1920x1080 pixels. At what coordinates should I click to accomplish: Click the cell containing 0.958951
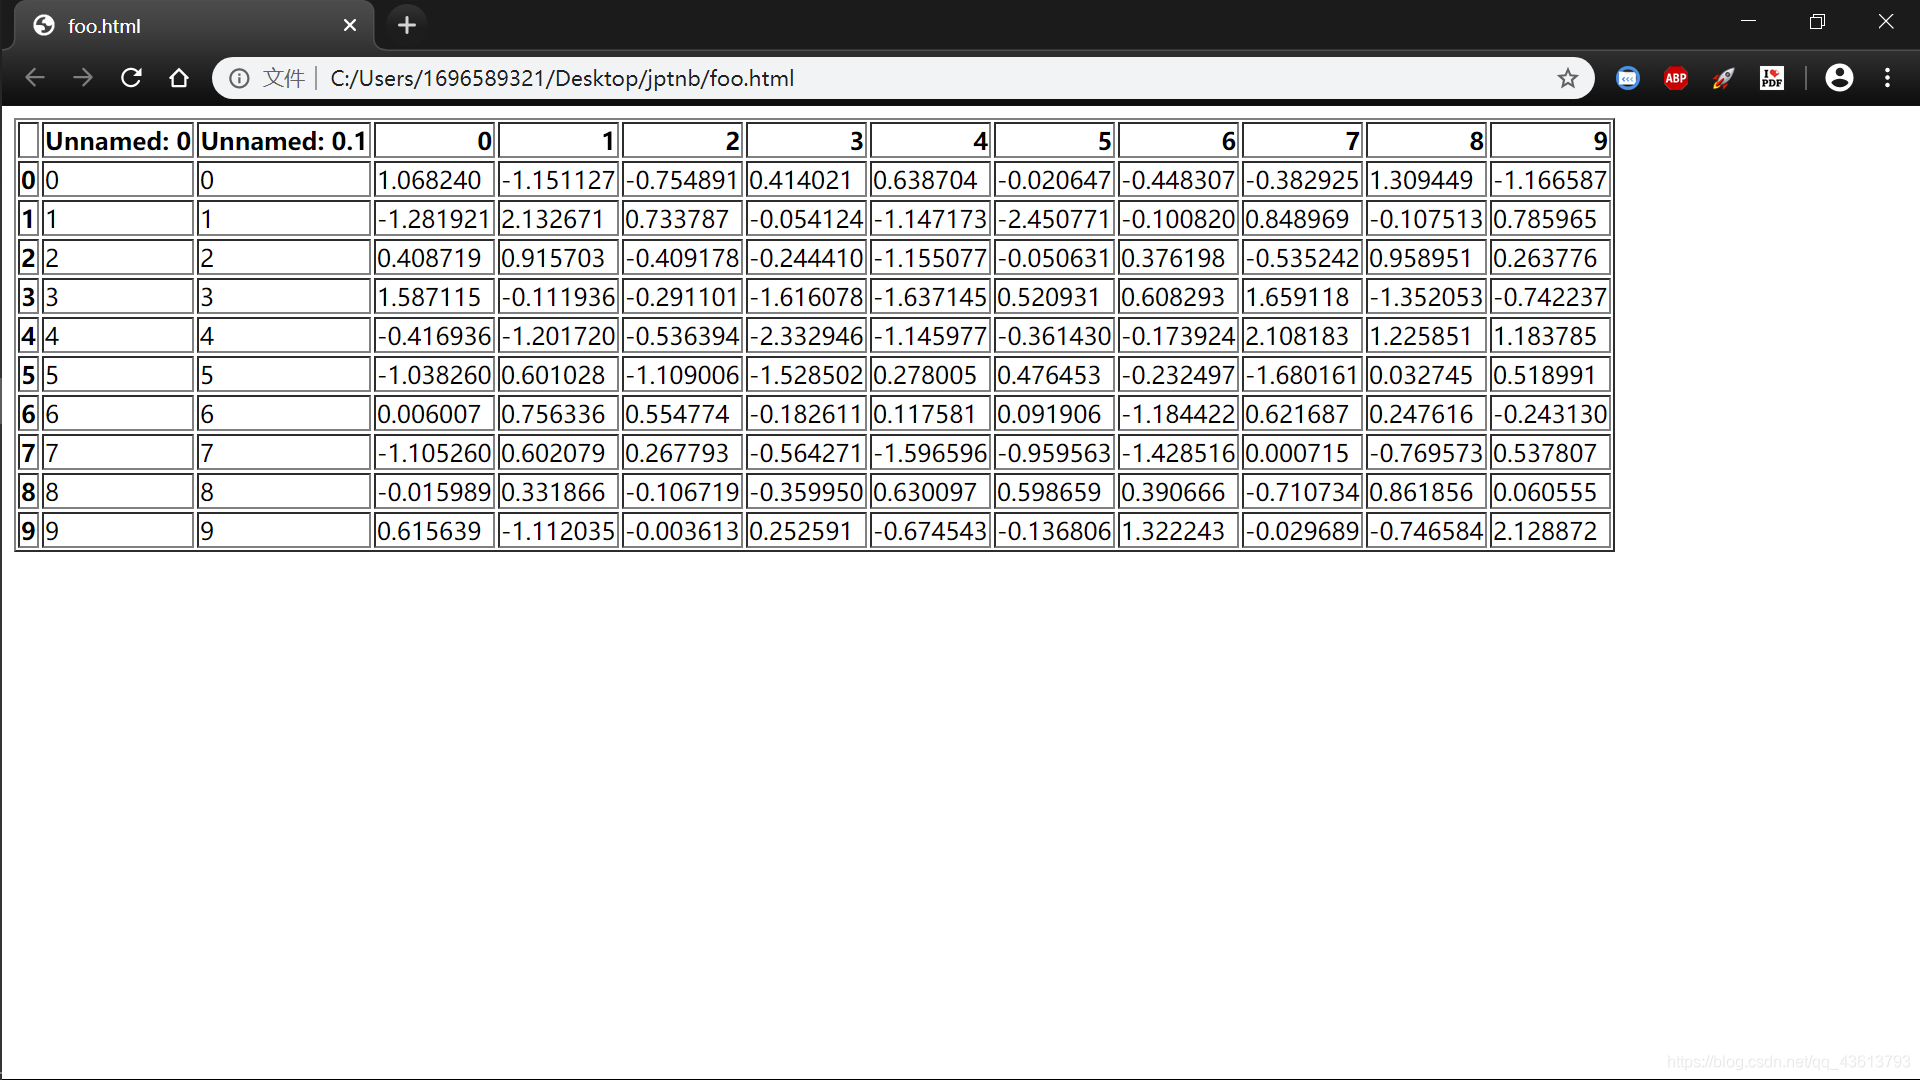[x=1426, y=258]
